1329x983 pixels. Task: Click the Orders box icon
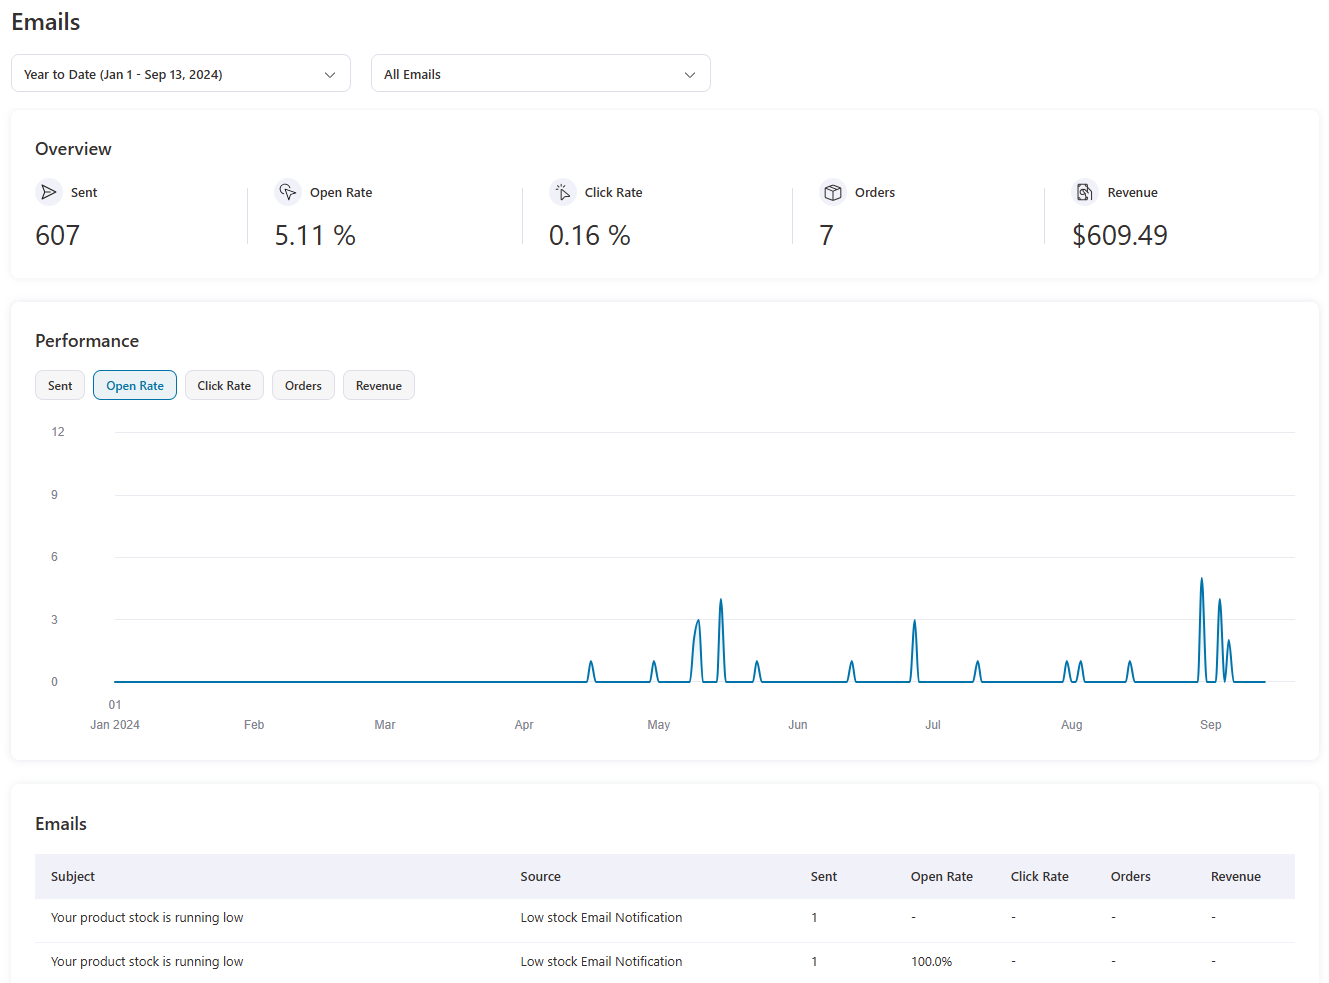click(x=833, y=192)
